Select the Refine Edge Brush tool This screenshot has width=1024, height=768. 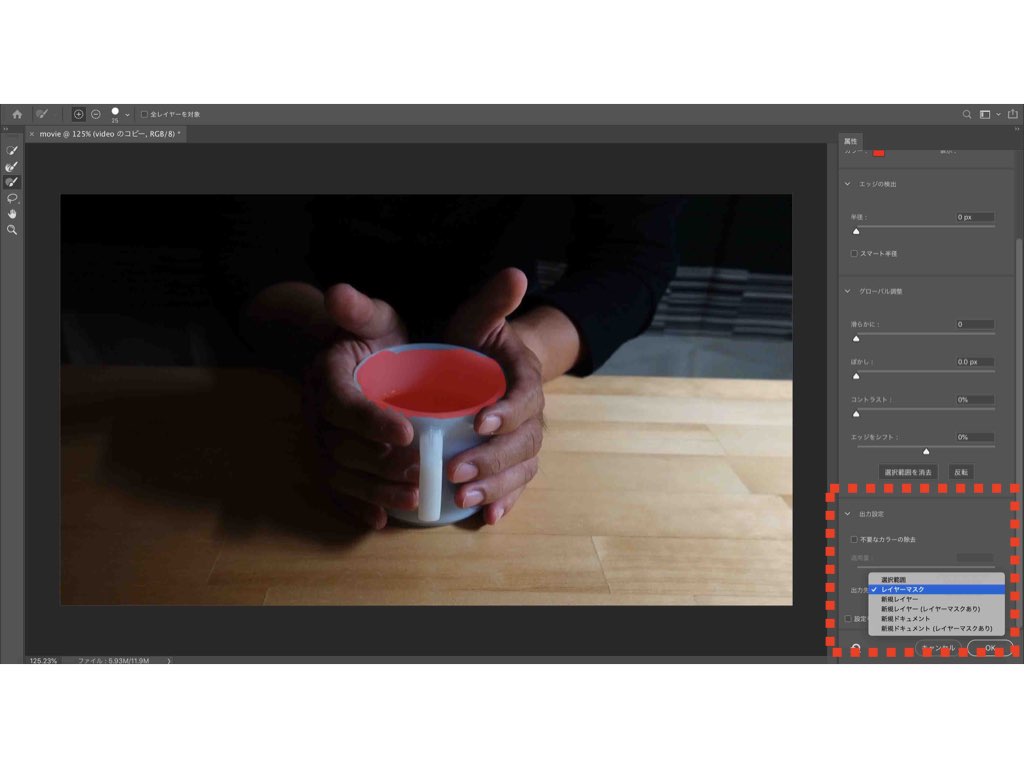tap(12, 167)
